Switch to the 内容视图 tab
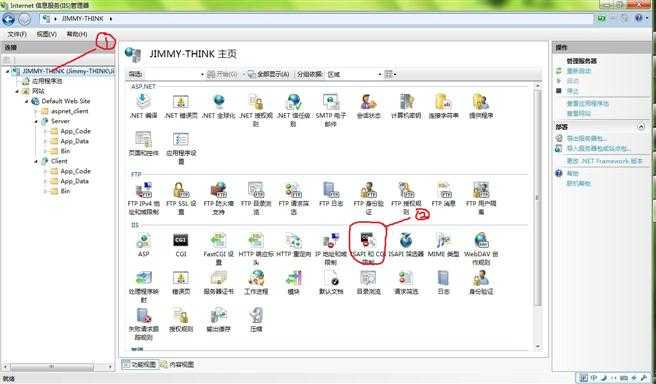The width and height of the screenshot is (656, 384). click(177, 364)
